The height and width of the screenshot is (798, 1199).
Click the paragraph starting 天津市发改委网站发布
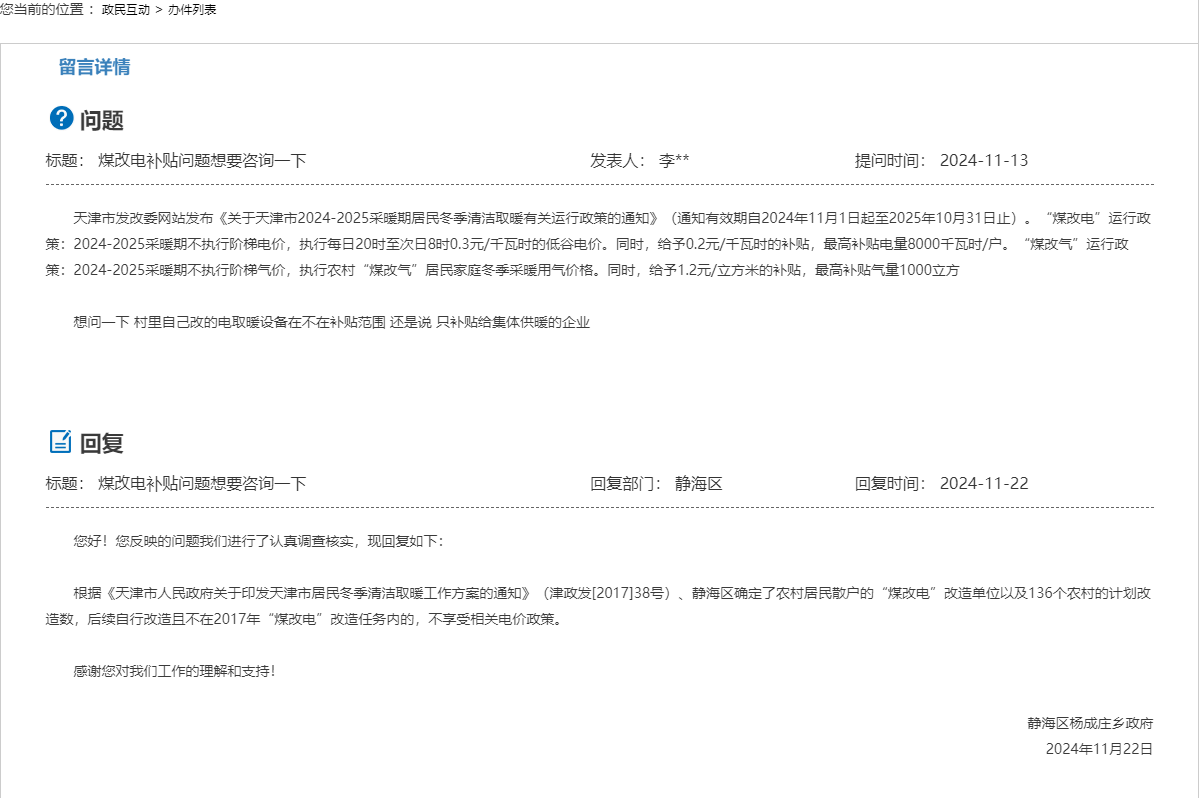[600, 243]
